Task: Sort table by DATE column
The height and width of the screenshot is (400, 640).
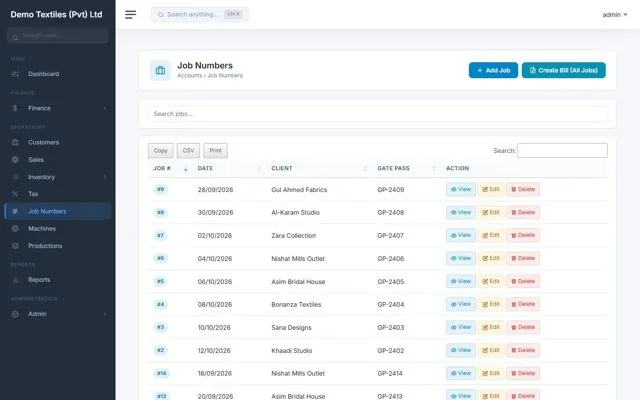Action: pos(229,168)
